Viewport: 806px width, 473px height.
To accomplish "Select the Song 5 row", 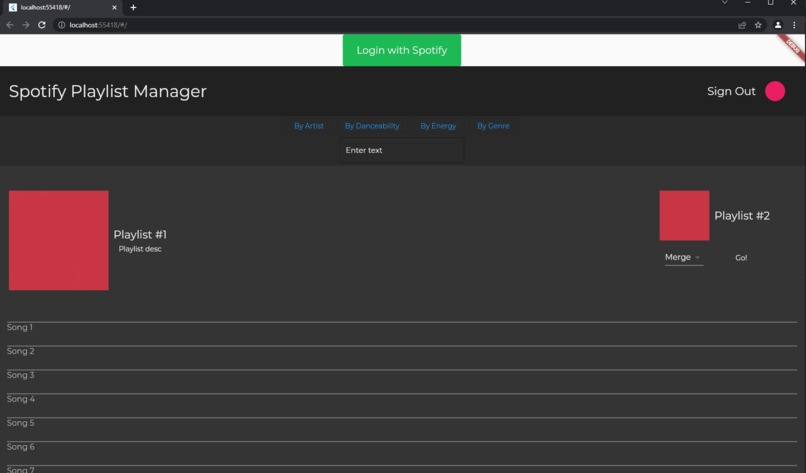I will click(401, 429).
